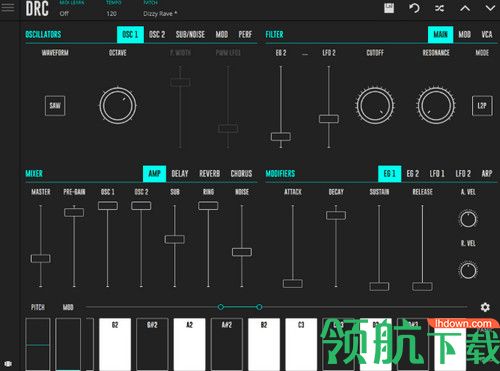Click the save patch disk icon
This screenshot has height=371, width=500.
389,8
